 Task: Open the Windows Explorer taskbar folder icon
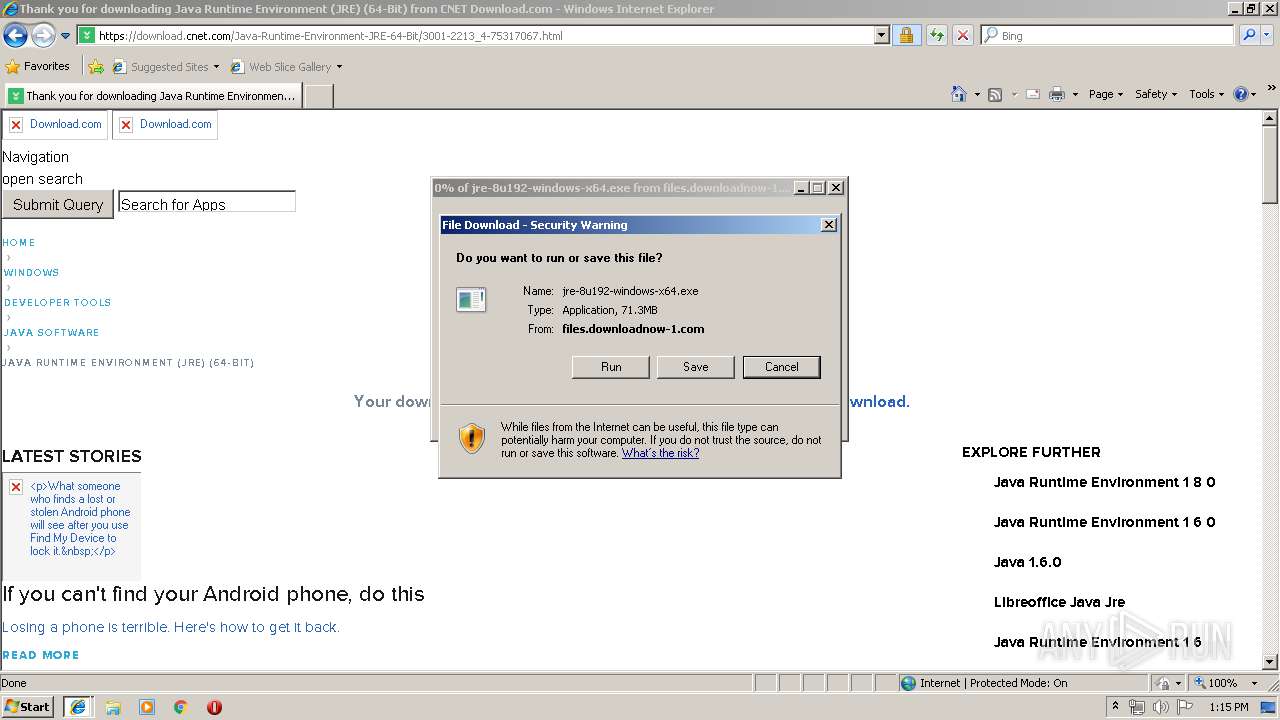(x=113, y=707)
